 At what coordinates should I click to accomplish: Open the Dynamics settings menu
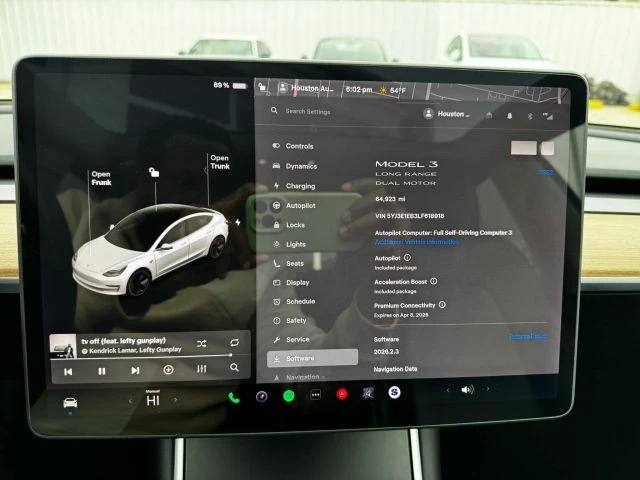pyautogui.click(x=295, y=166)
